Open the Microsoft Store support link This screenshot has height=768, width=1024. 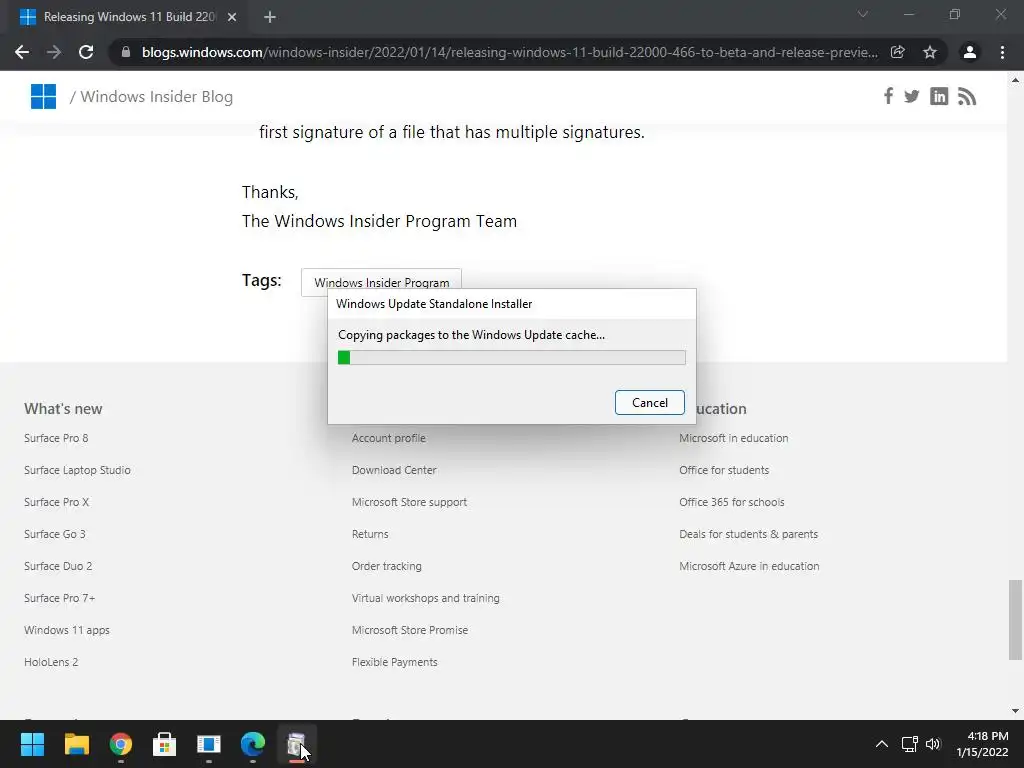[409, 502]
